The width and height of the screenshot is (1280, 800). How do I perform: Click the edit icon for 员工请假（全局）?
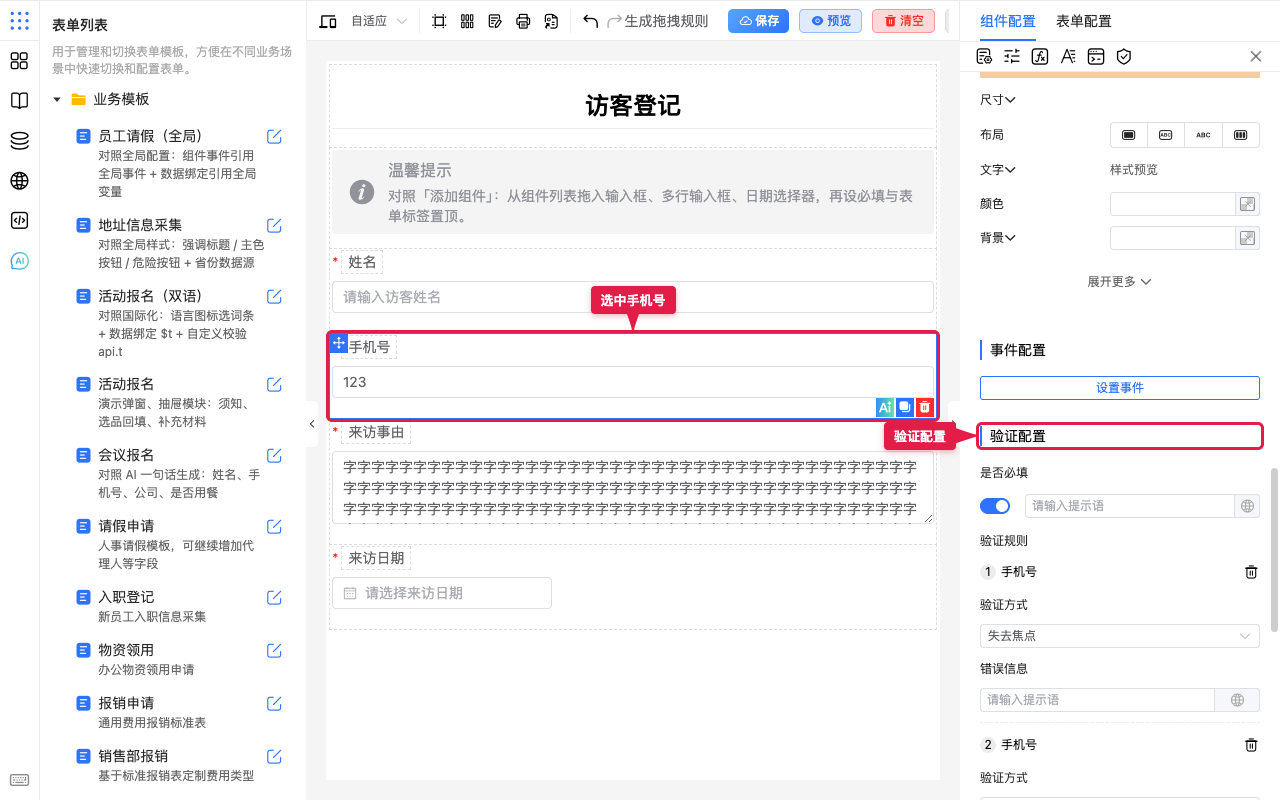tap(274, 136)
